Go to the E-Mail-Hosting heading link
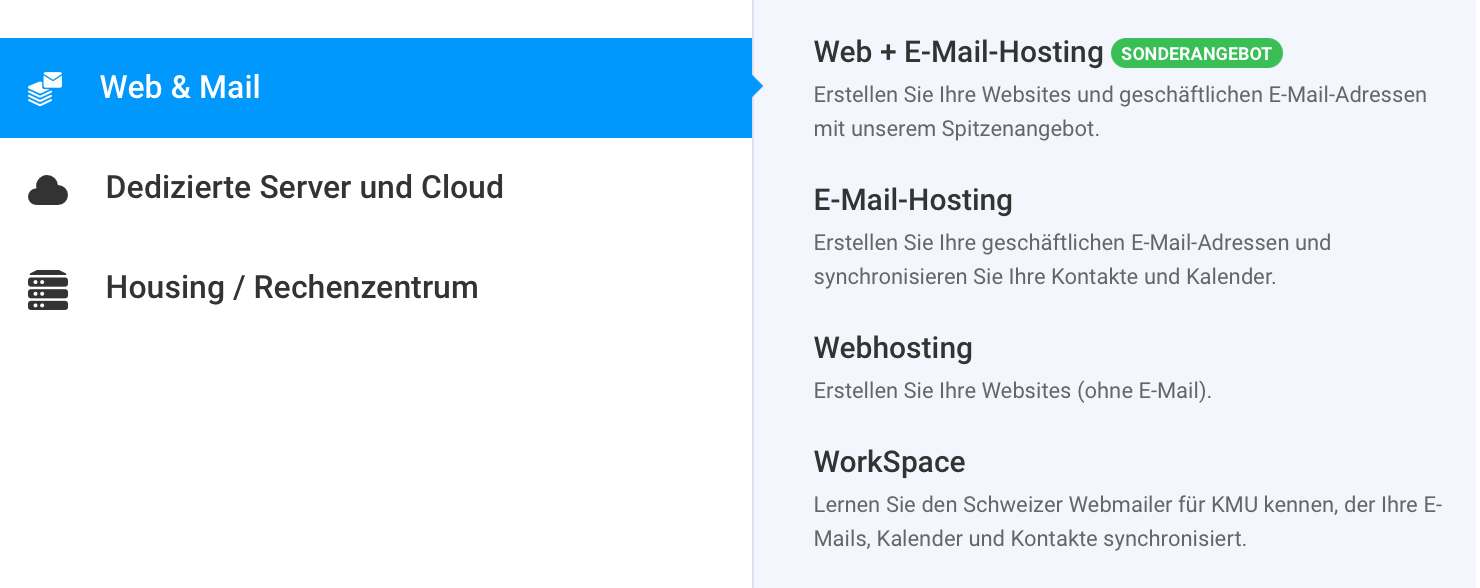The image size is (1480, 588). coord(913,200)
